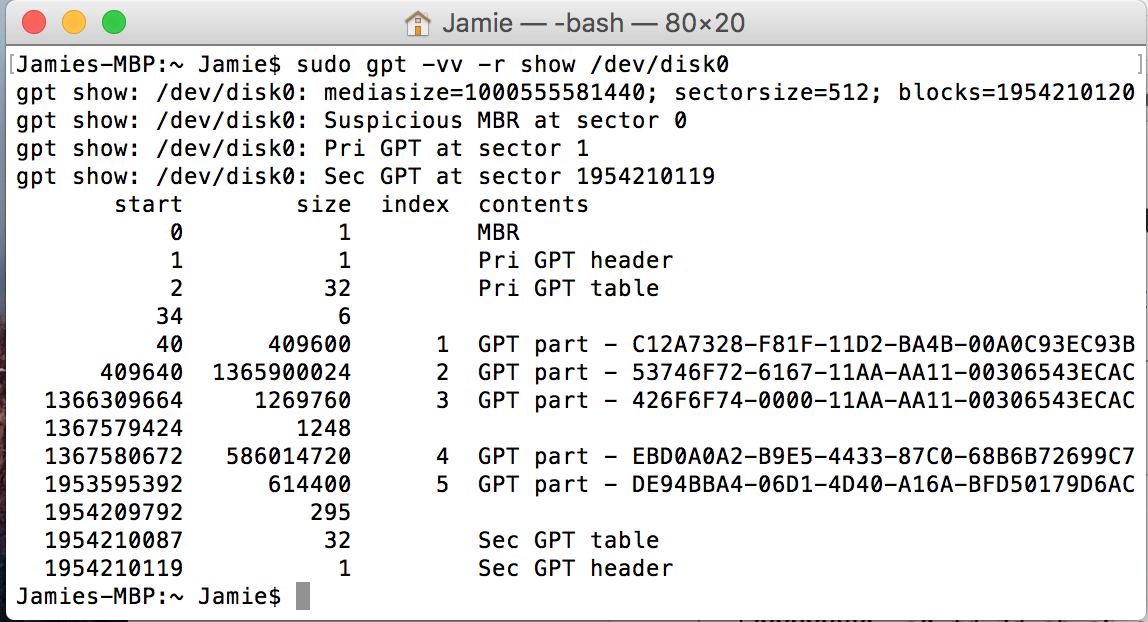
Task: Click the sudo gpt command text
Action: point(513,65)
